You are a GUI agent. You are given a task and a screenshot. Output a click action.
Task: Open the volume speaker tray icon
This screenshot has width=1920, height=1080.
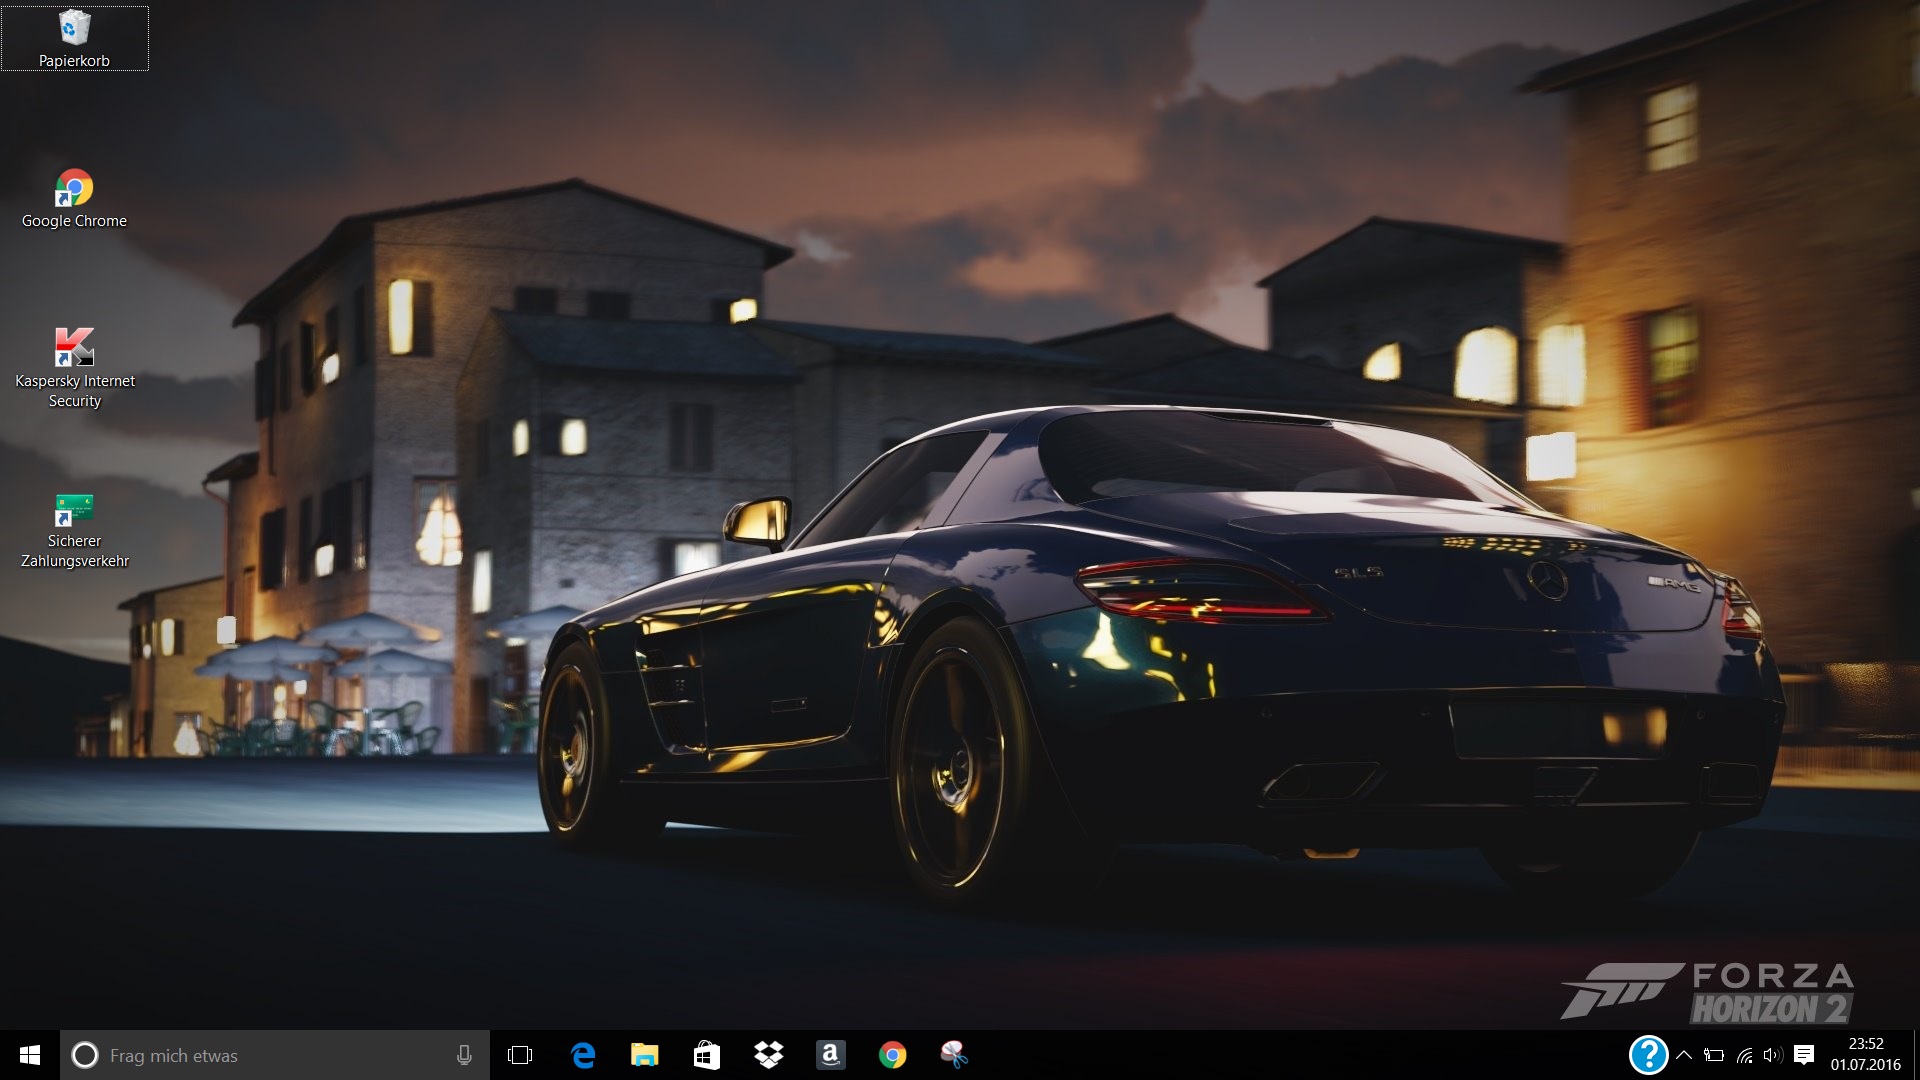(1773, 1055)
